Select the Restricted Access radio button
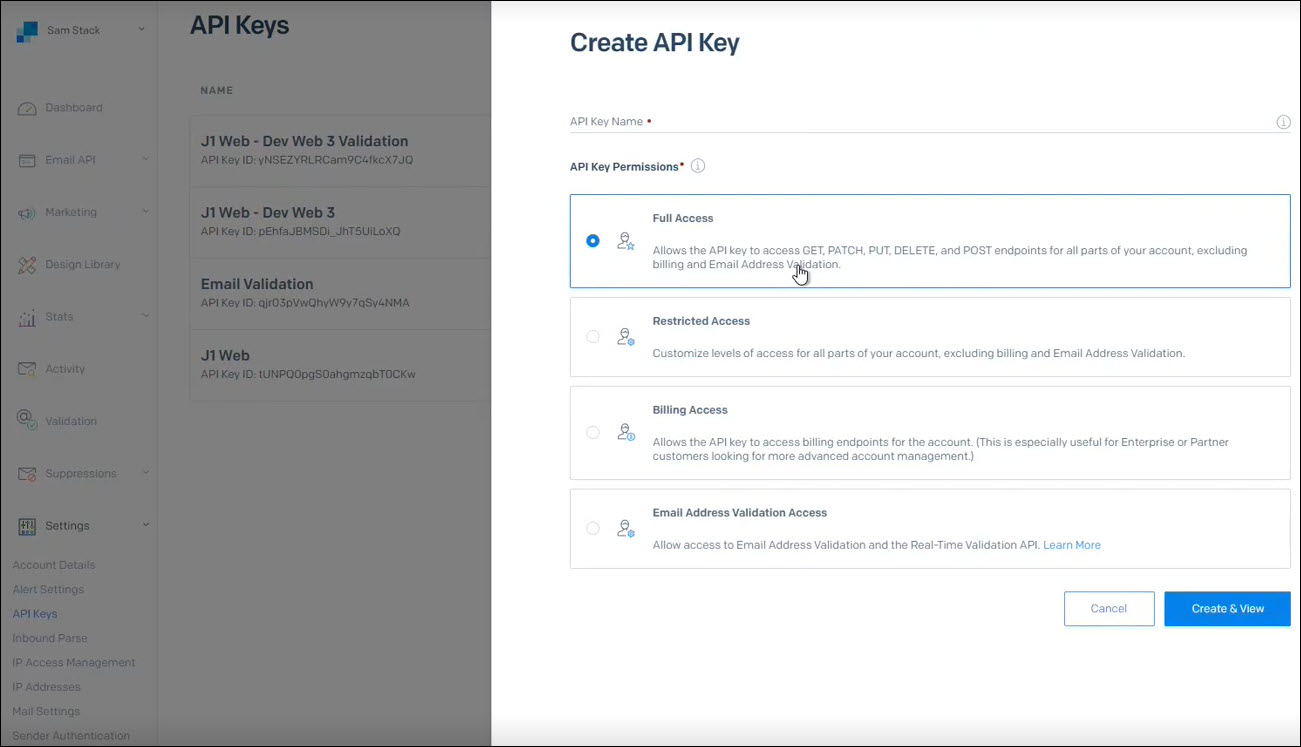 click(x=593, y=337)
